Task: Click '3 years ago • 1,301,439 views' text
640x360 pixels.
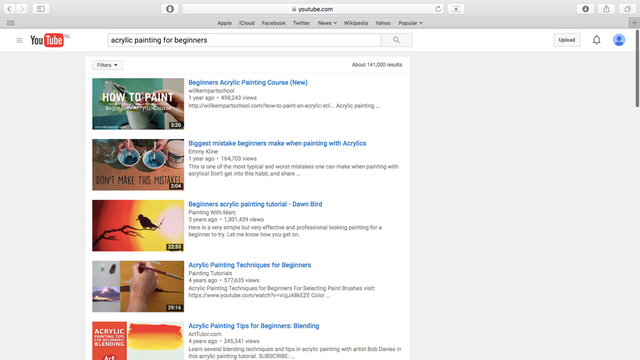Action: click(x=226, y=220)
